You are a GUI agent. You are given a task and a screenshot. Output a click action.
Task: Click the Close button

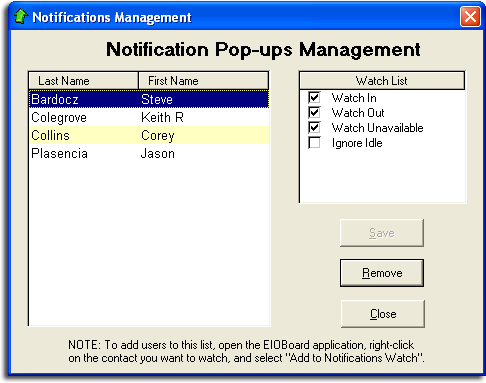click(x=383, y=314)
